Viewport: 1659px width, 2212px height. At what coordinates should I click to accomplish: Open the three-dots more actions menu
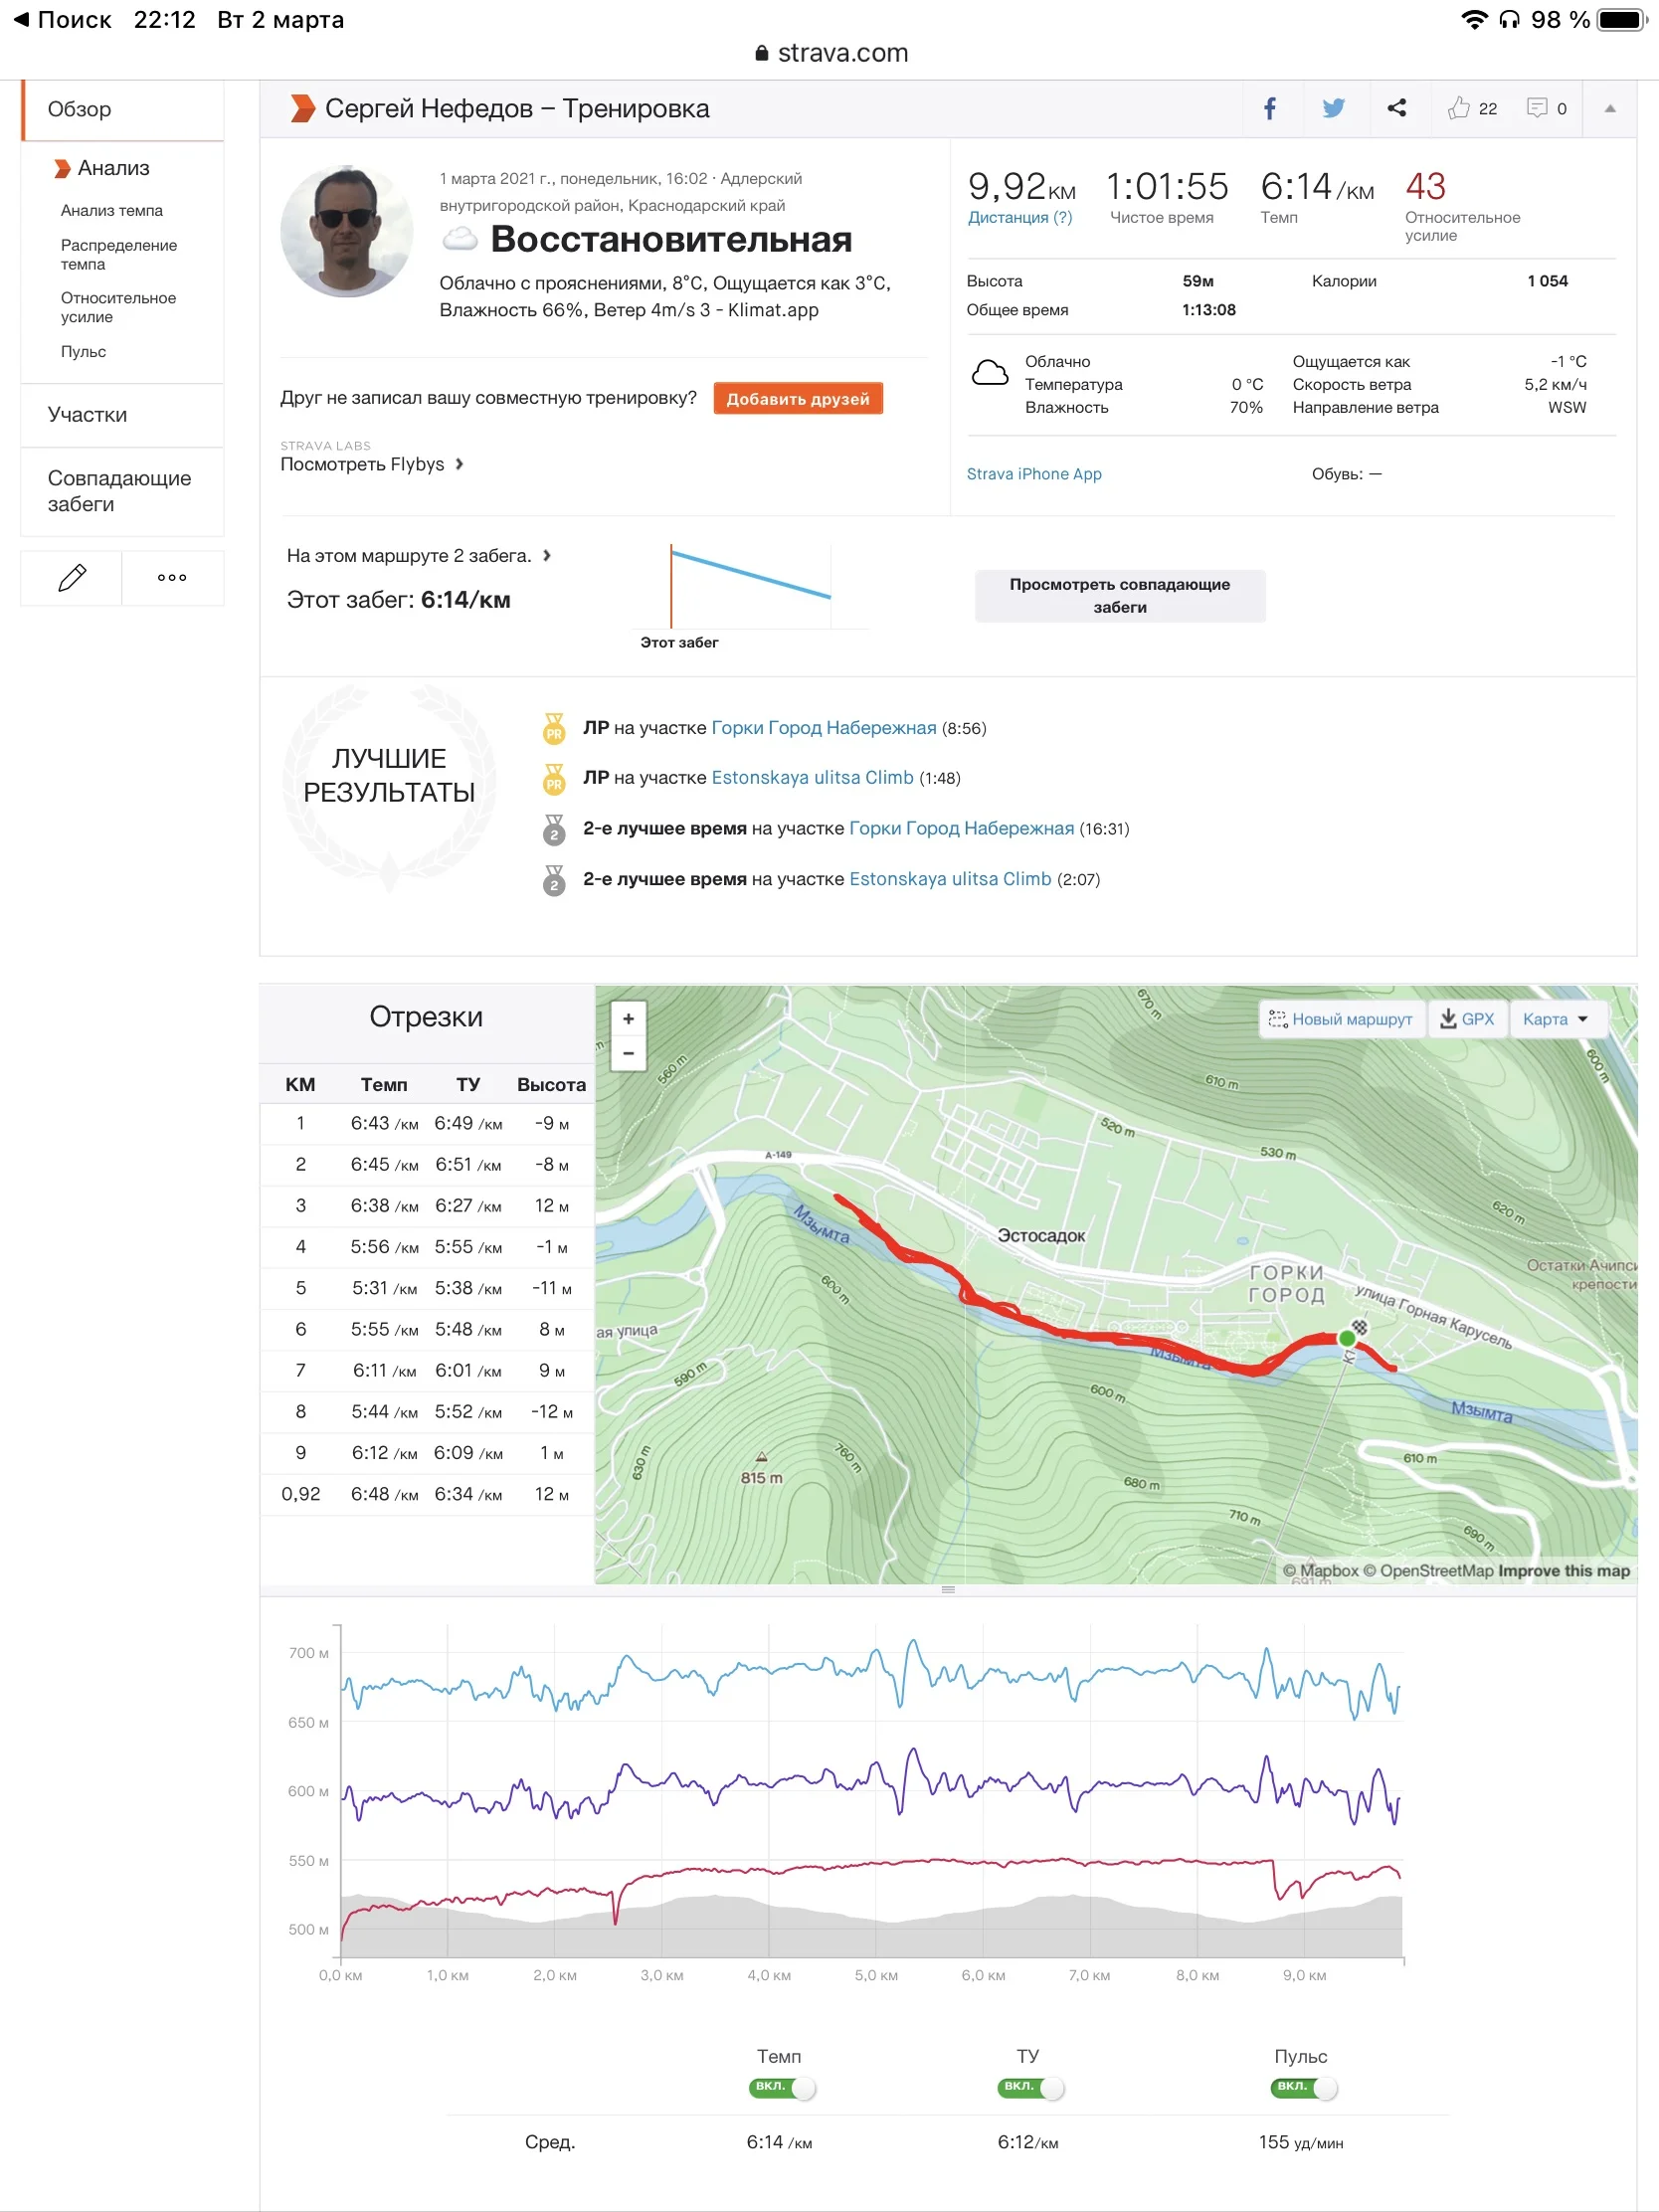[x=172, y=577]
